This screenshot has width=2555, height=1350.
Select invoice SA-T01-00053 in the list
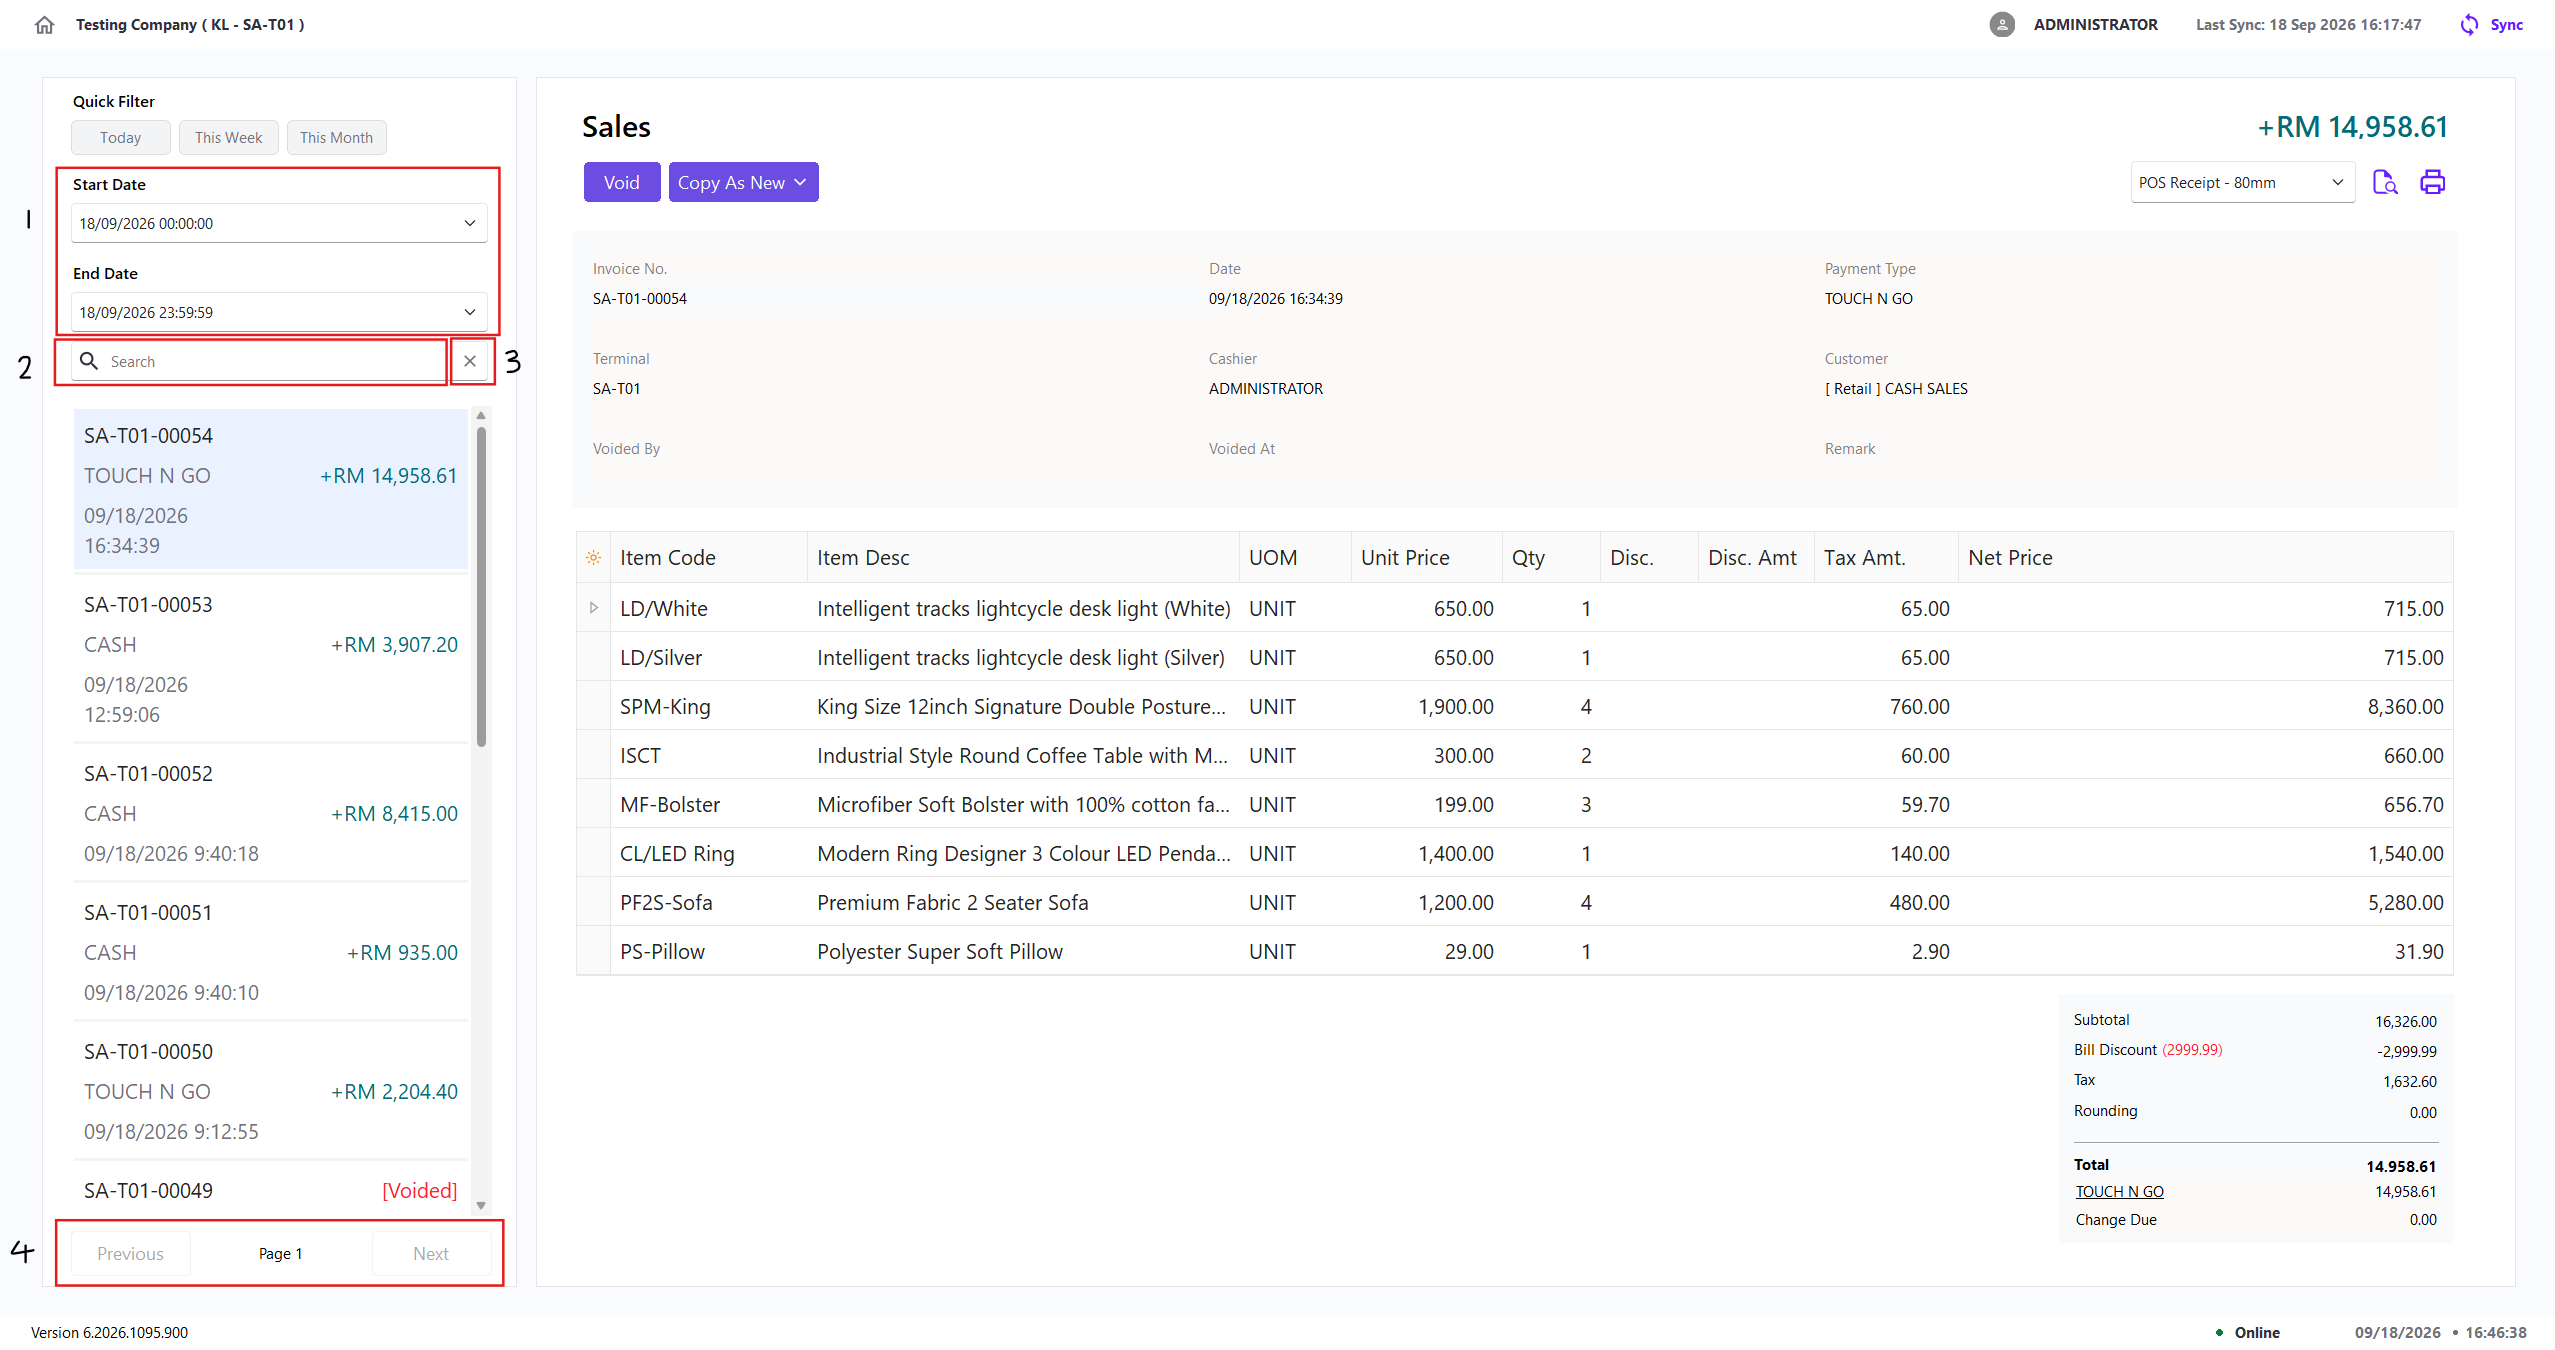pyautogui.click(x=271, y=659)
